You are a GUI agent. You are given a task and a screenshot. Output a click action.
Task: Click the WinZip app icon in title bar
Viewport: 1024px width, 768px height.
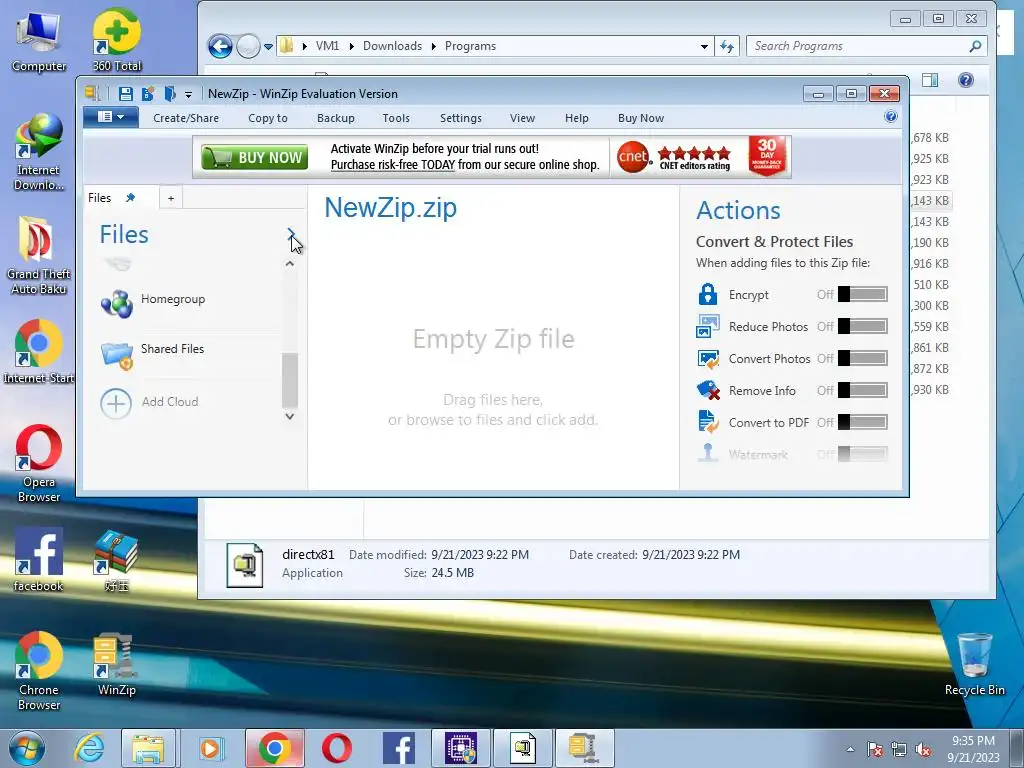[x=93, y=93]
